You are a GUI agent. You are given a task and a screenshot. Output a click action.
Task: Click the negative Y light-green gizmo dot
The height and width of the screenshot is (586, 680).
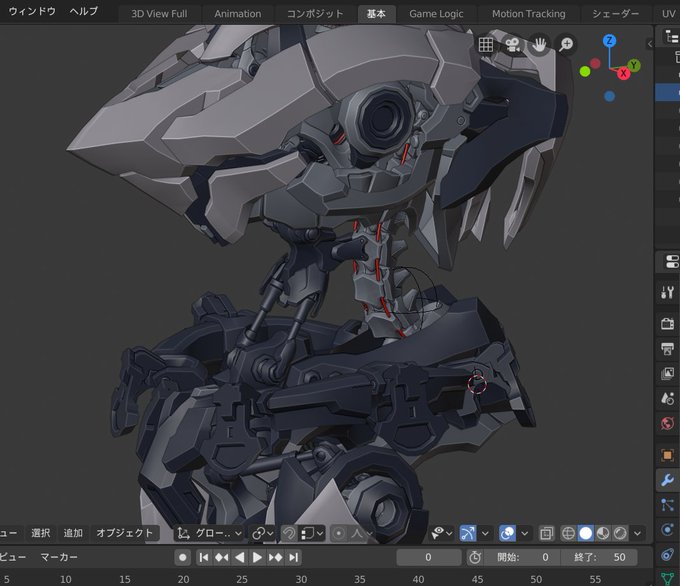(x=585, y=72)
